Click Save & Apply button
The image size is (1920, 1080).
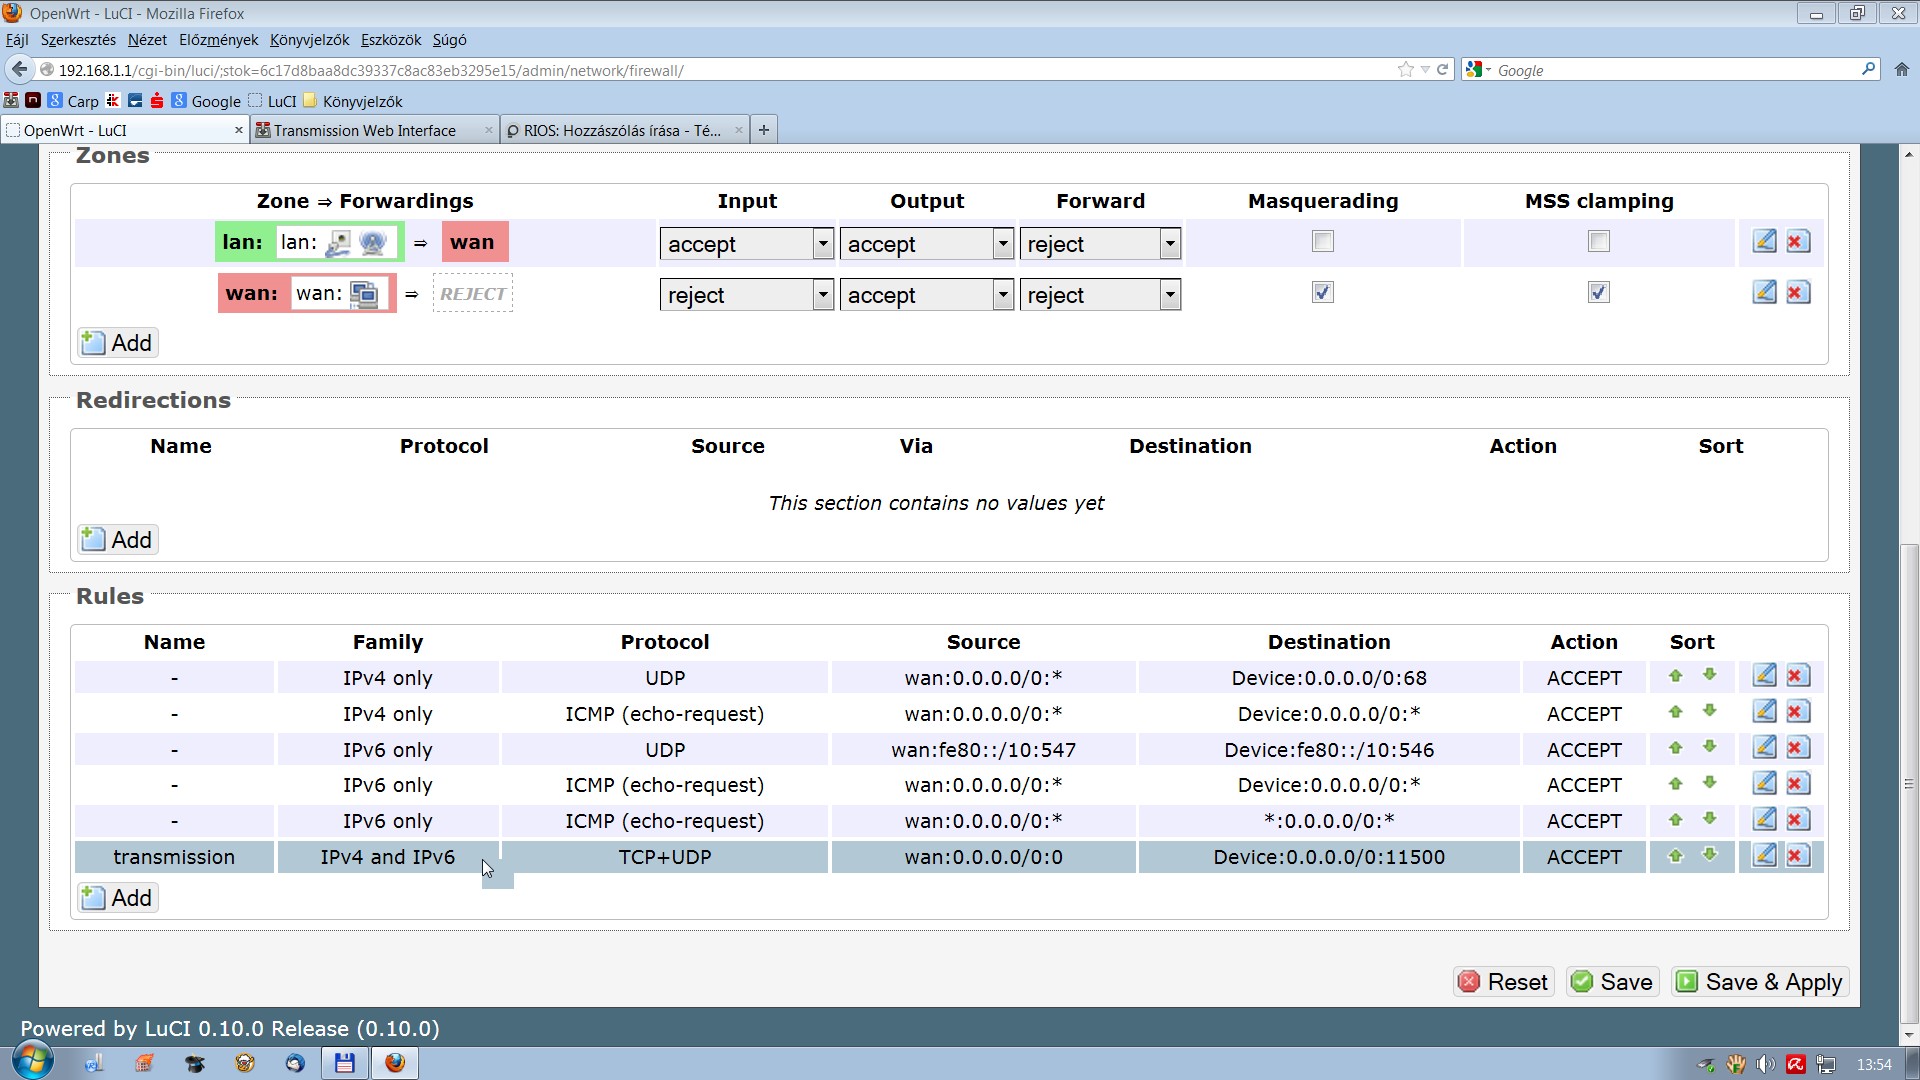coord(1760,982)
